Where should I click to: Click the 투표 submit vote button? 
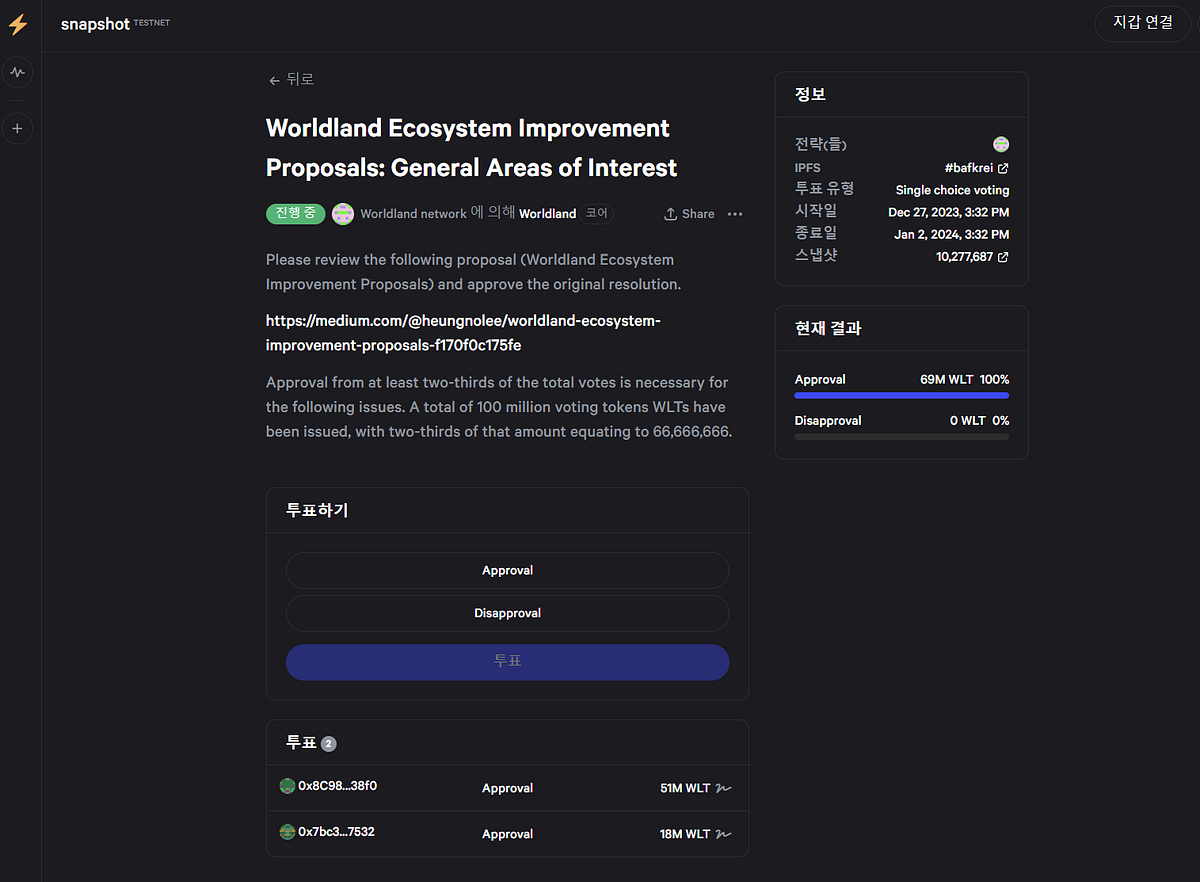[507, 662]
